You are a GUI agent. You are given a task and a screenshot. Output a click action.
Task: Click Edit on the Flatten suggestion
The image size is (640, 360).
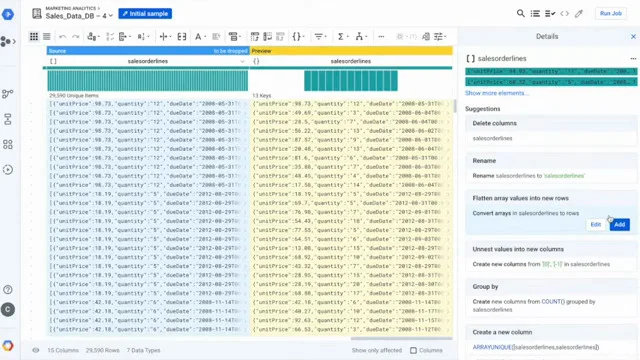click(596, 224)
